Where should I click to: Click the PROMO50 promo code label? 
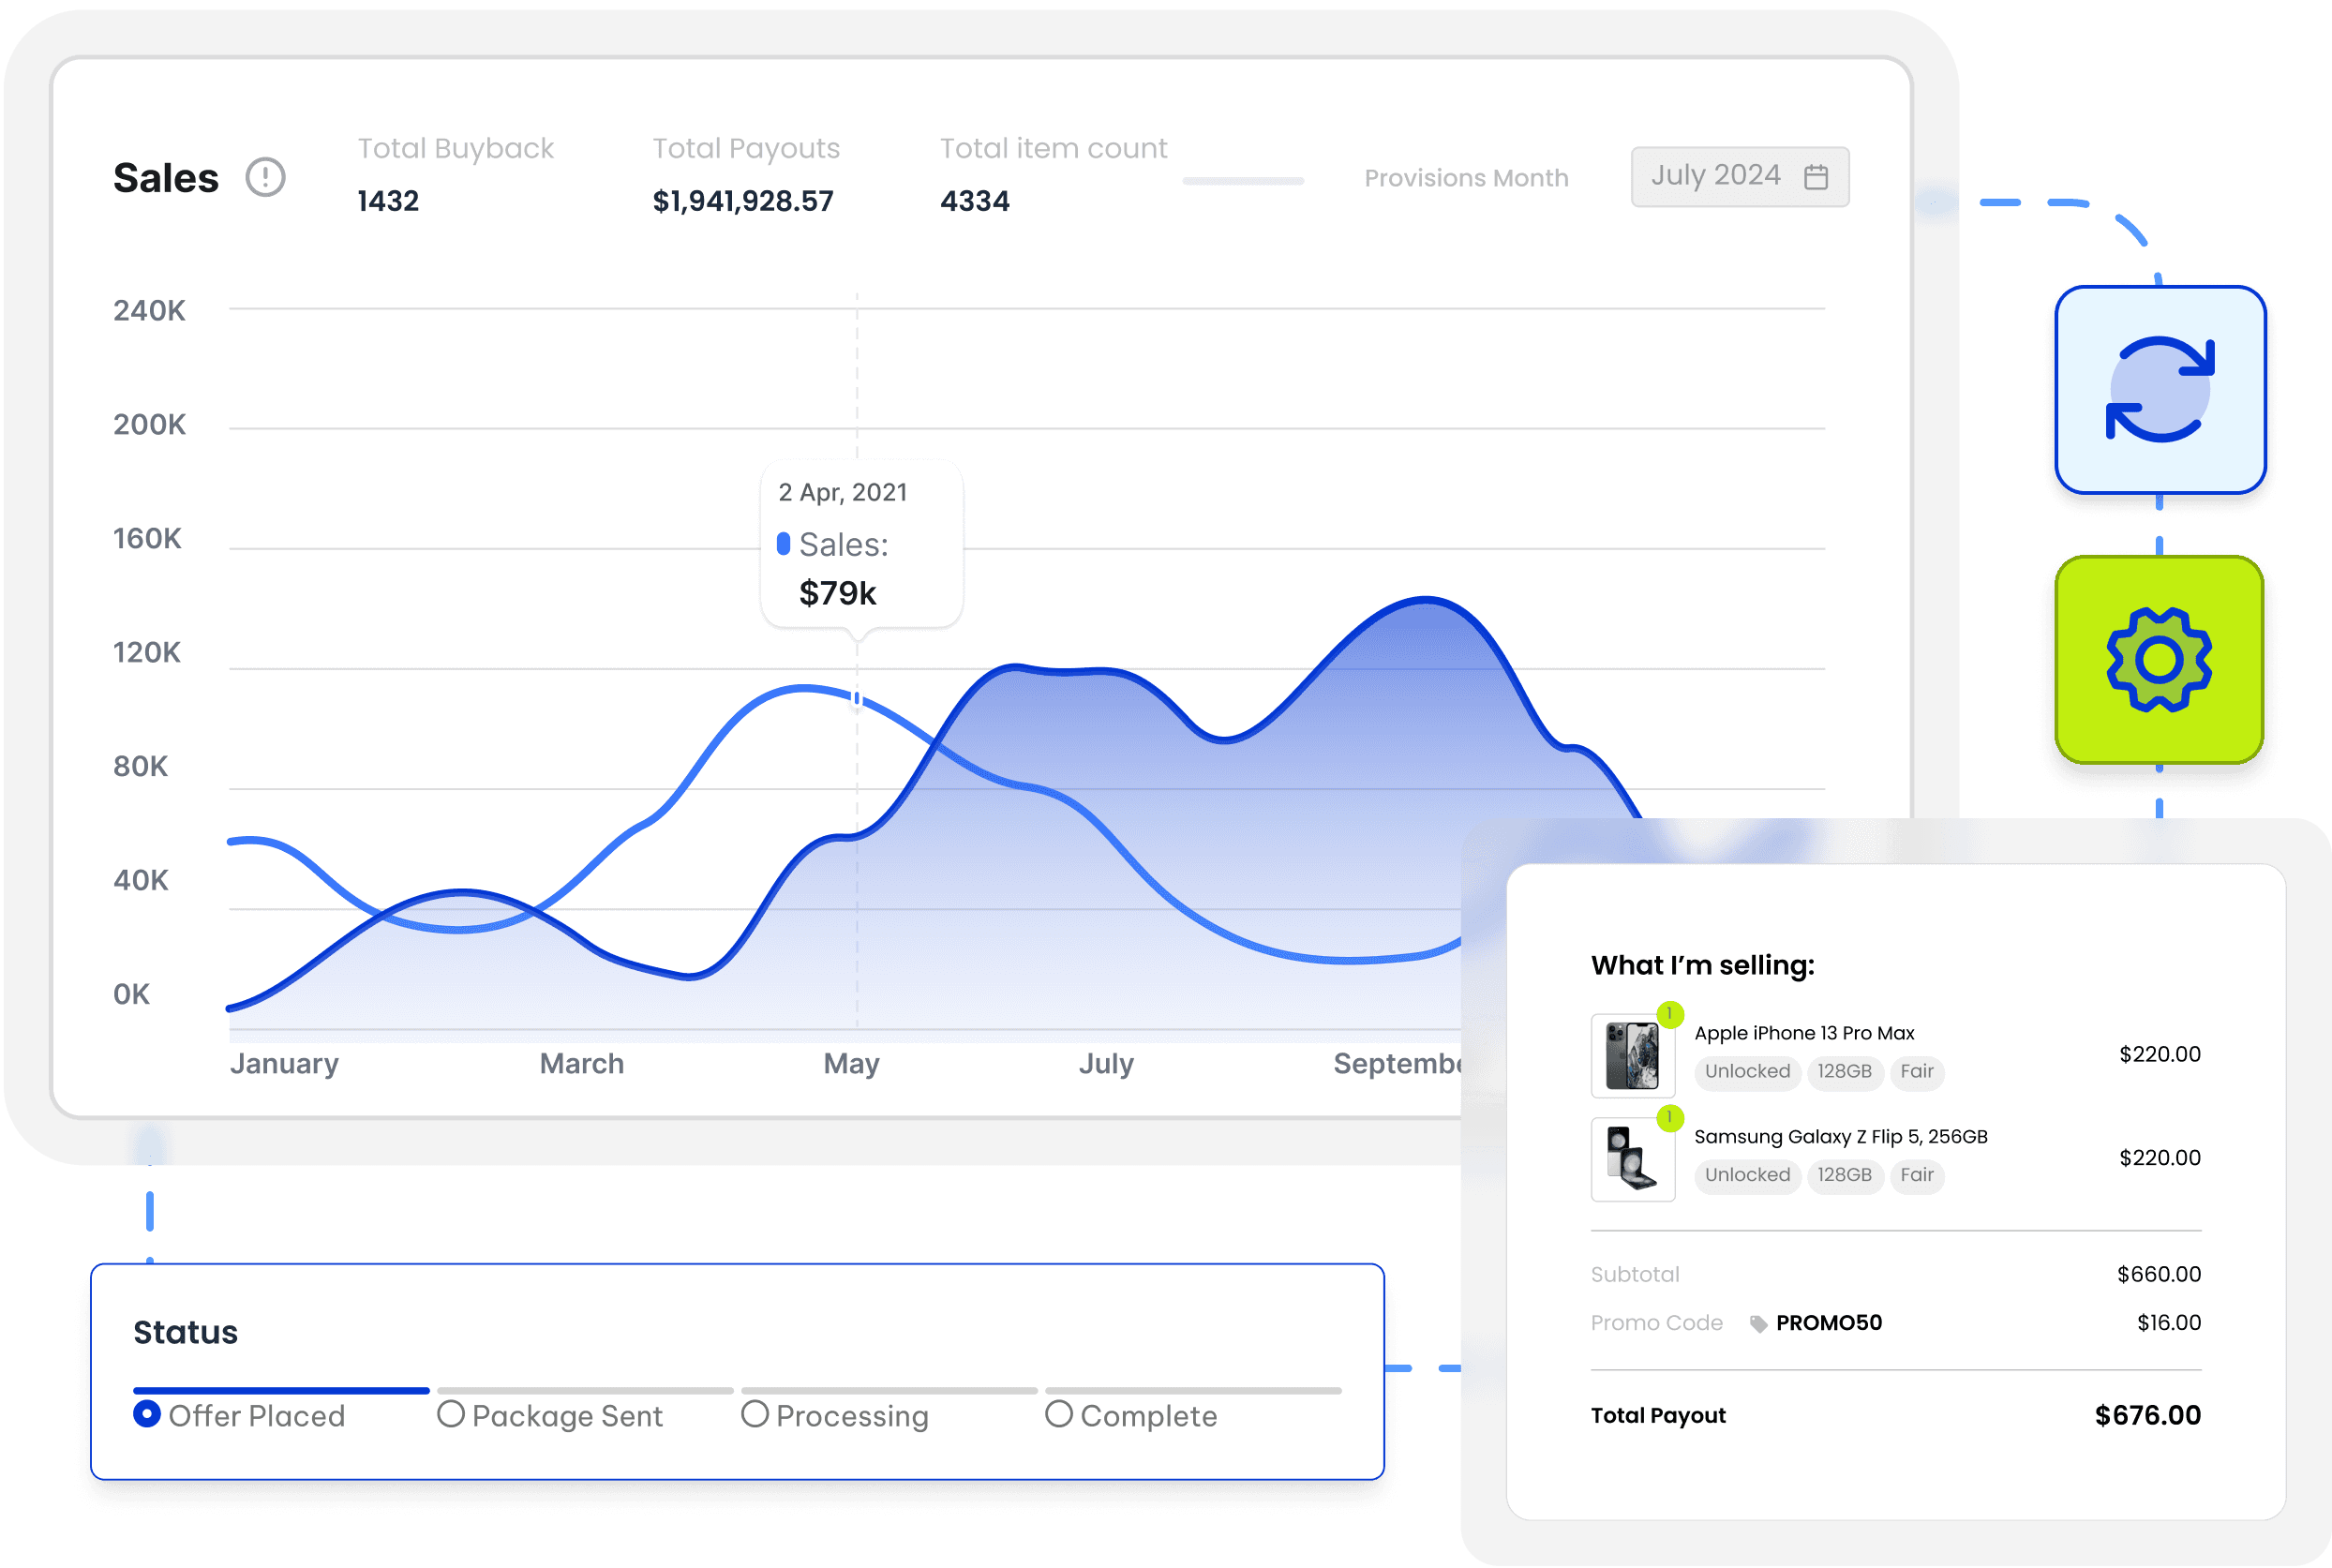pos(1828,1323)
